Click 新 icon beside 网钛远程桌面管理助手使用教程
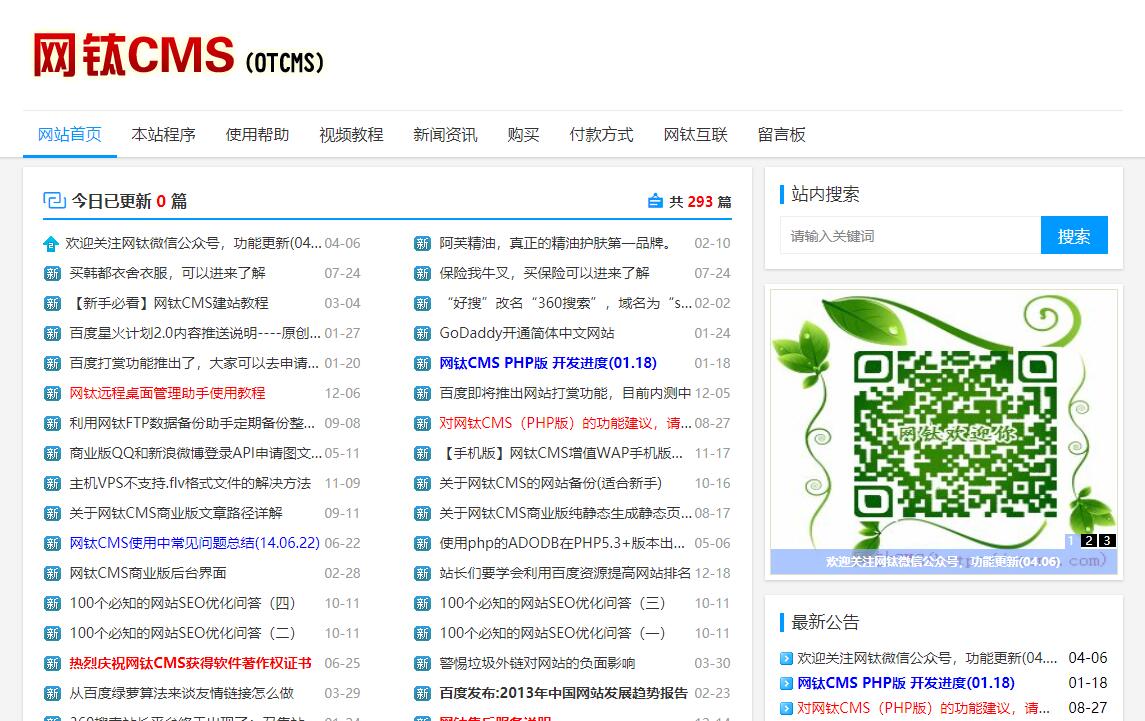Screen dimensions: 1145x721 point(52,394)
